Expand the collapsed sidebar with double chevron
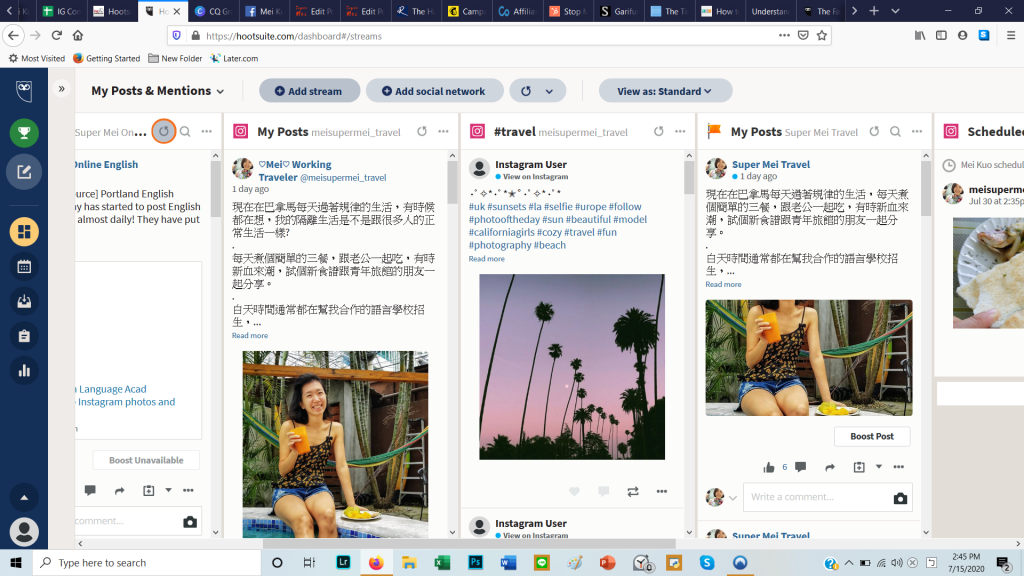 (x=61, y=89)
